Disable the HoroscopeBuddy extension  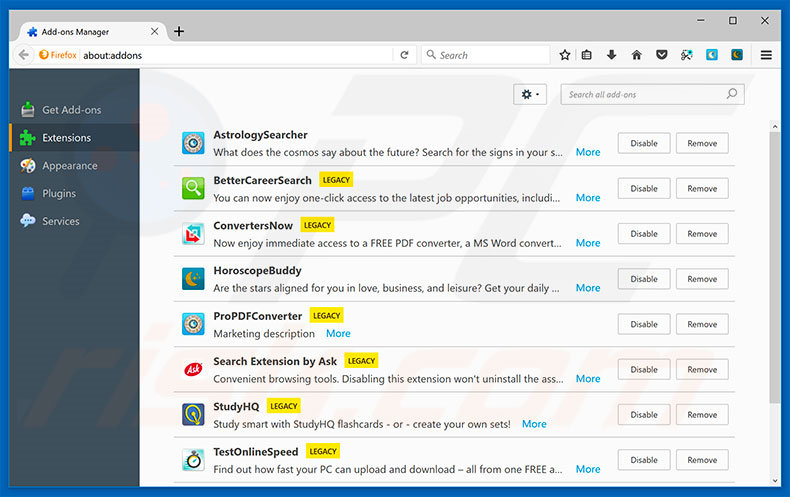point(643,279)
